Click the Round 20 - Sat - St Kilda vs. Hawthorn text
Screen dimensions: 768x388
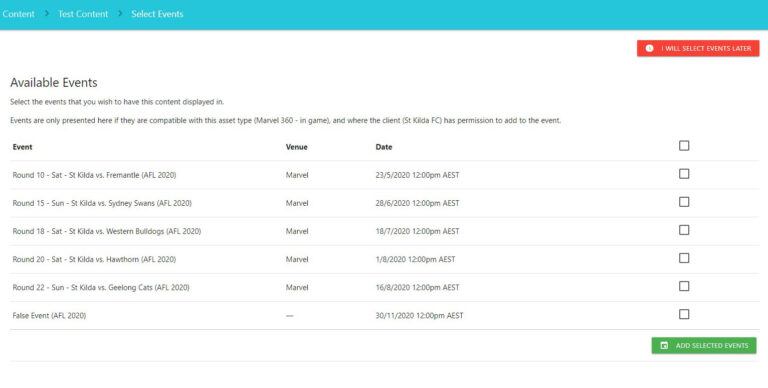click(94, 259)
